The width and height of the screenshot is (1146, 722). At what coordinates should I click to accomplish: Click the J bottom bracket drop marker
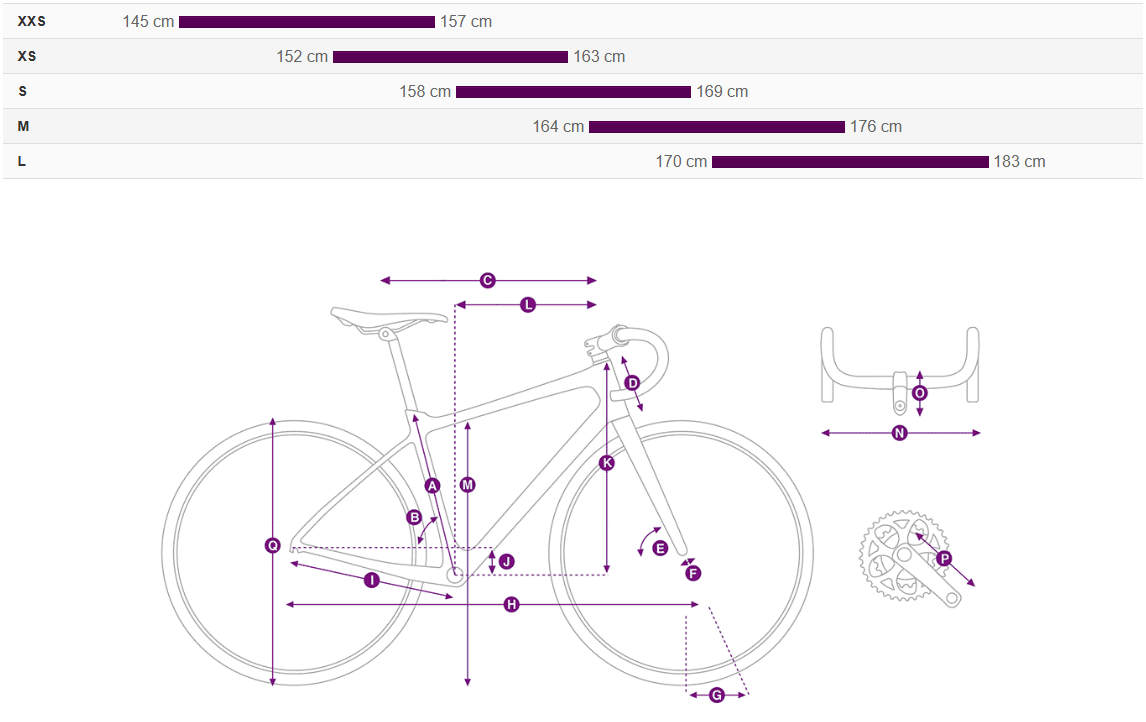pyautogui.click(x=506, y=562)
